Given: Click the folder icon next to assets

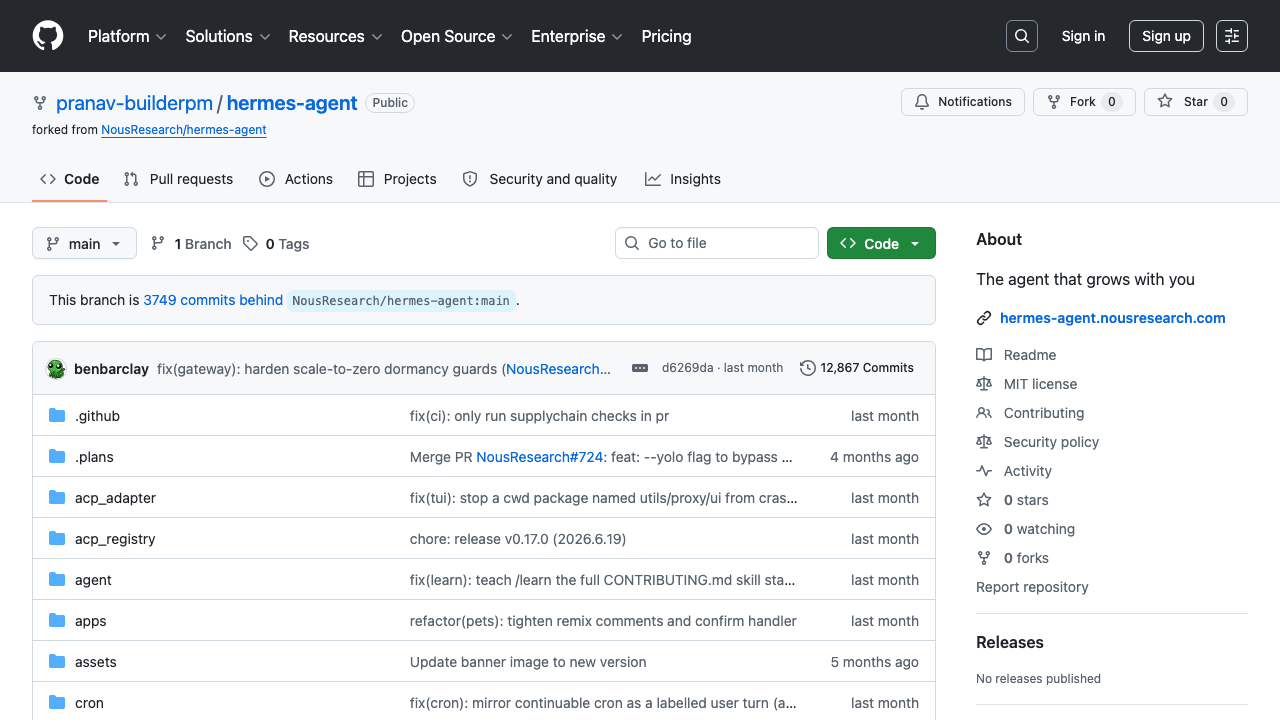Looking at the screenshot, I should 57,662.
